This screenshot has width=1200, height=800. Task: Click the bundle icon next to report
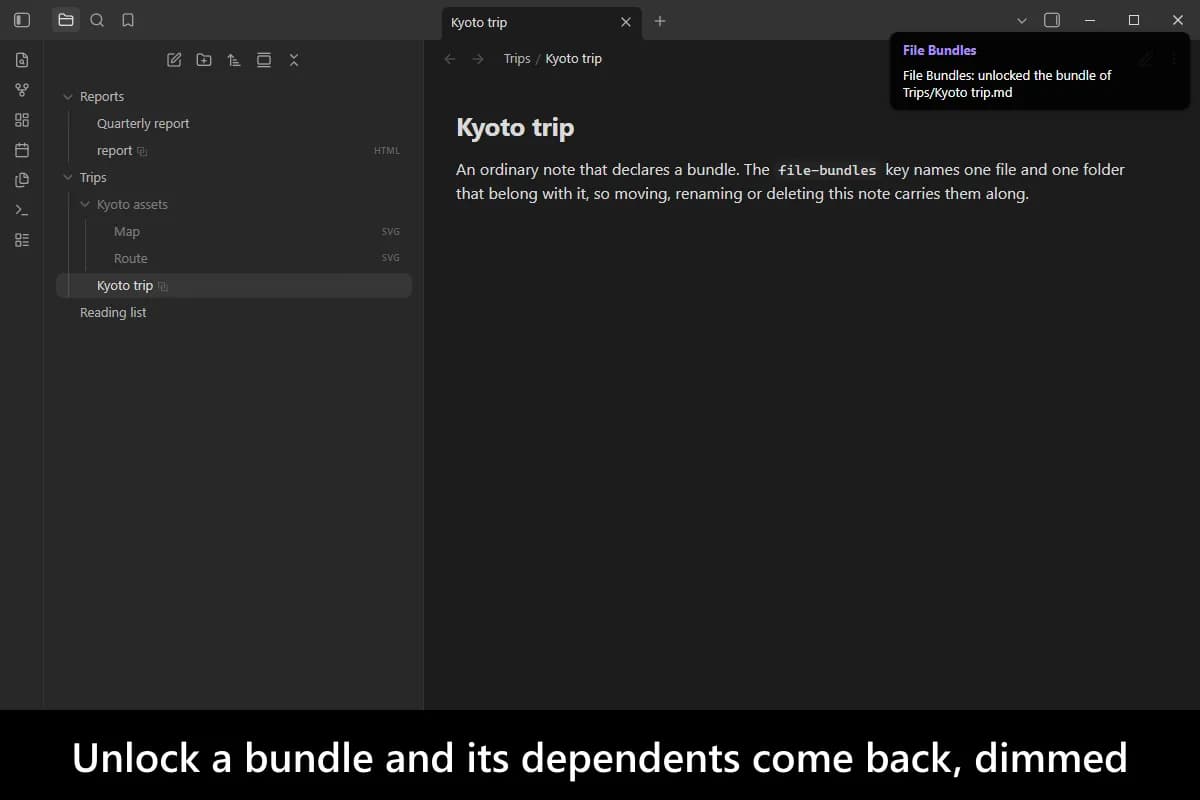pyautogui.click(x=142, y=151)
